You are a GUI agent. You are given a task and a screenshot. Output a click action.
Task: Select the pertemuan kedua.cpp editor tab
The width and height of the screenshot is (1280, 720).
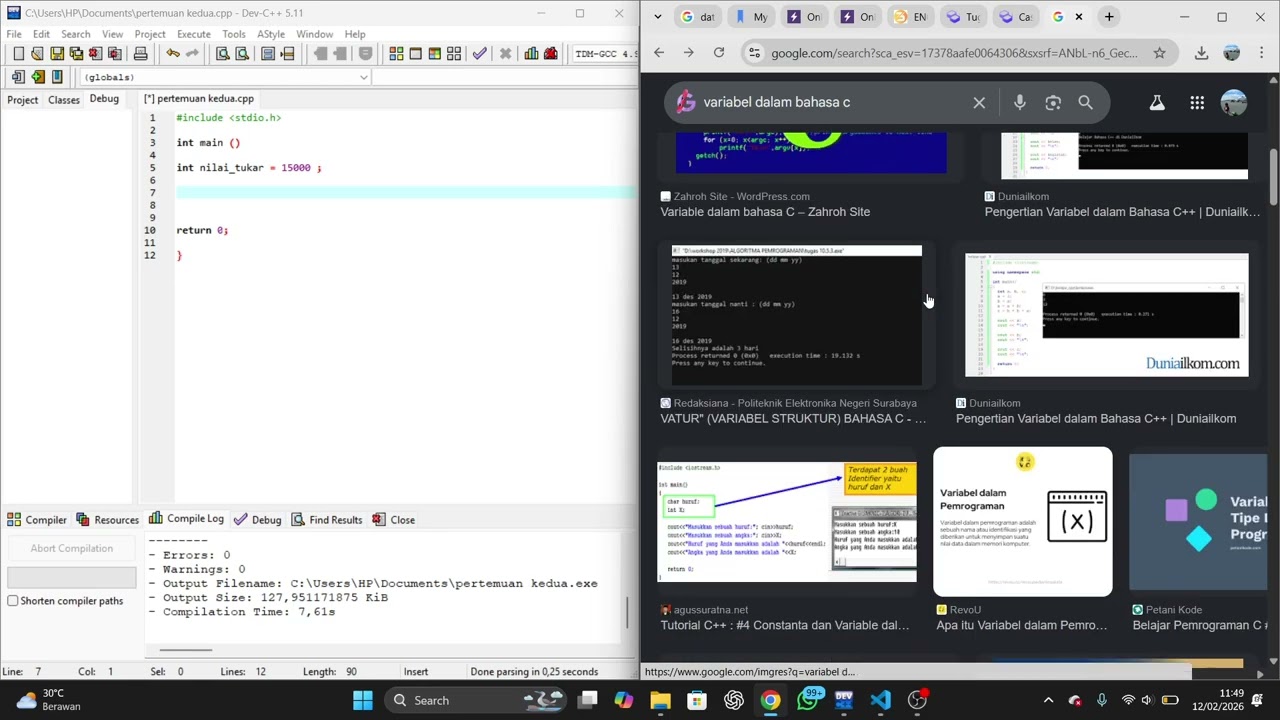point(198,99)
